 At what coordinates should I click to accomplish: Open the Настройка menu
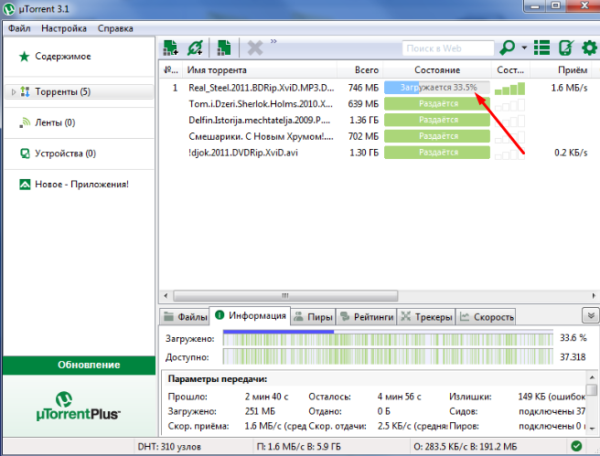coord(64,28)
